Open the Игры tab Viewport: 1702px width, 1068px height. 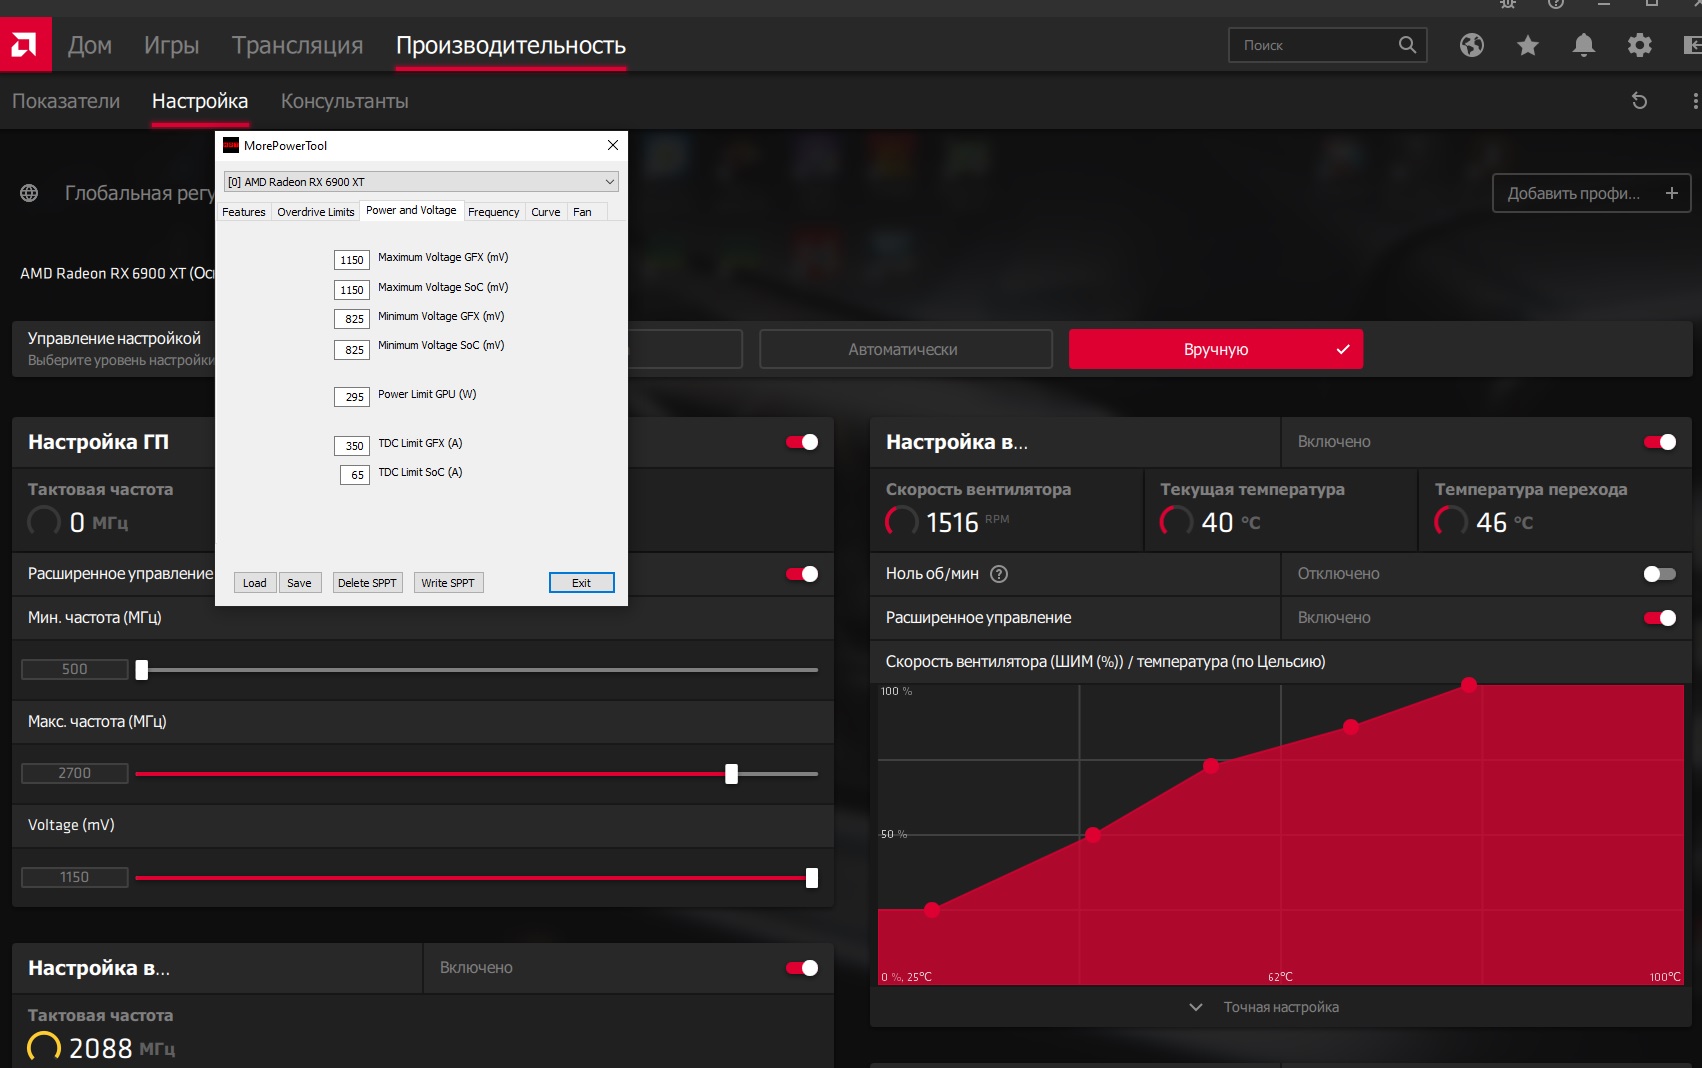pyautogui.click(x=171, y=45)
